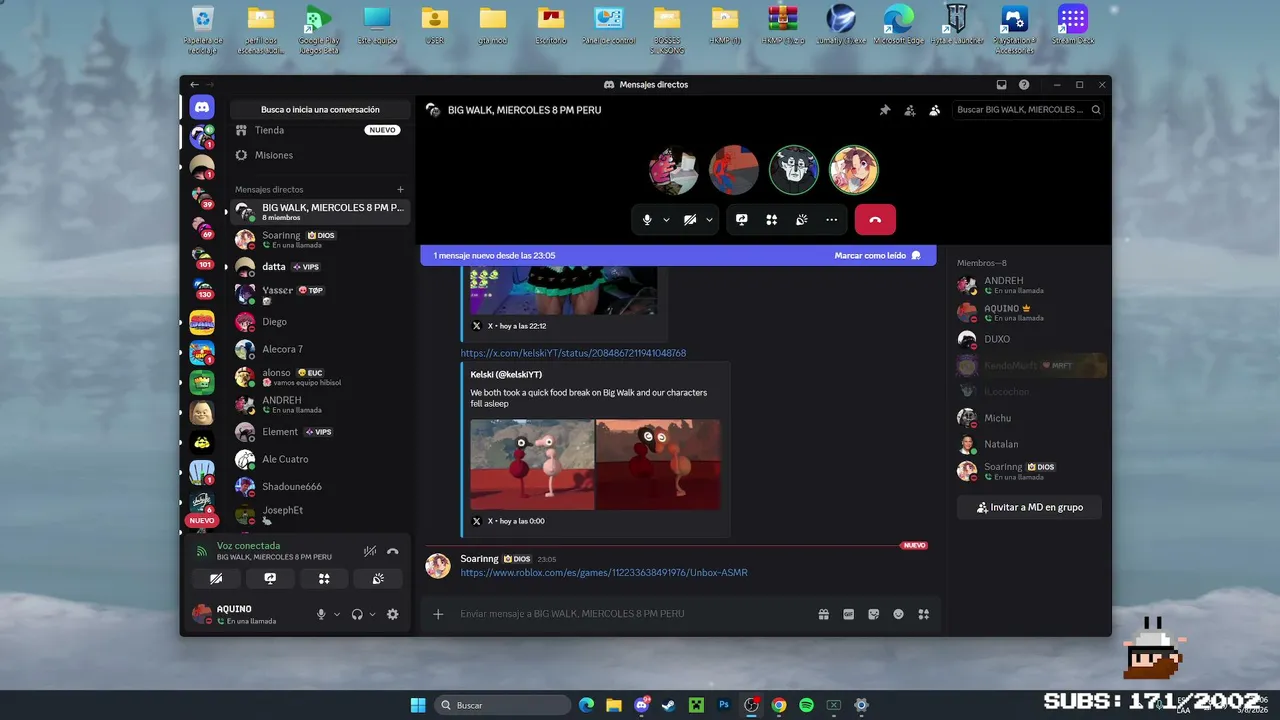Screen dimensions: 1280x720
Task: Click the pinned messages pin icon
Action: [884, 110]
